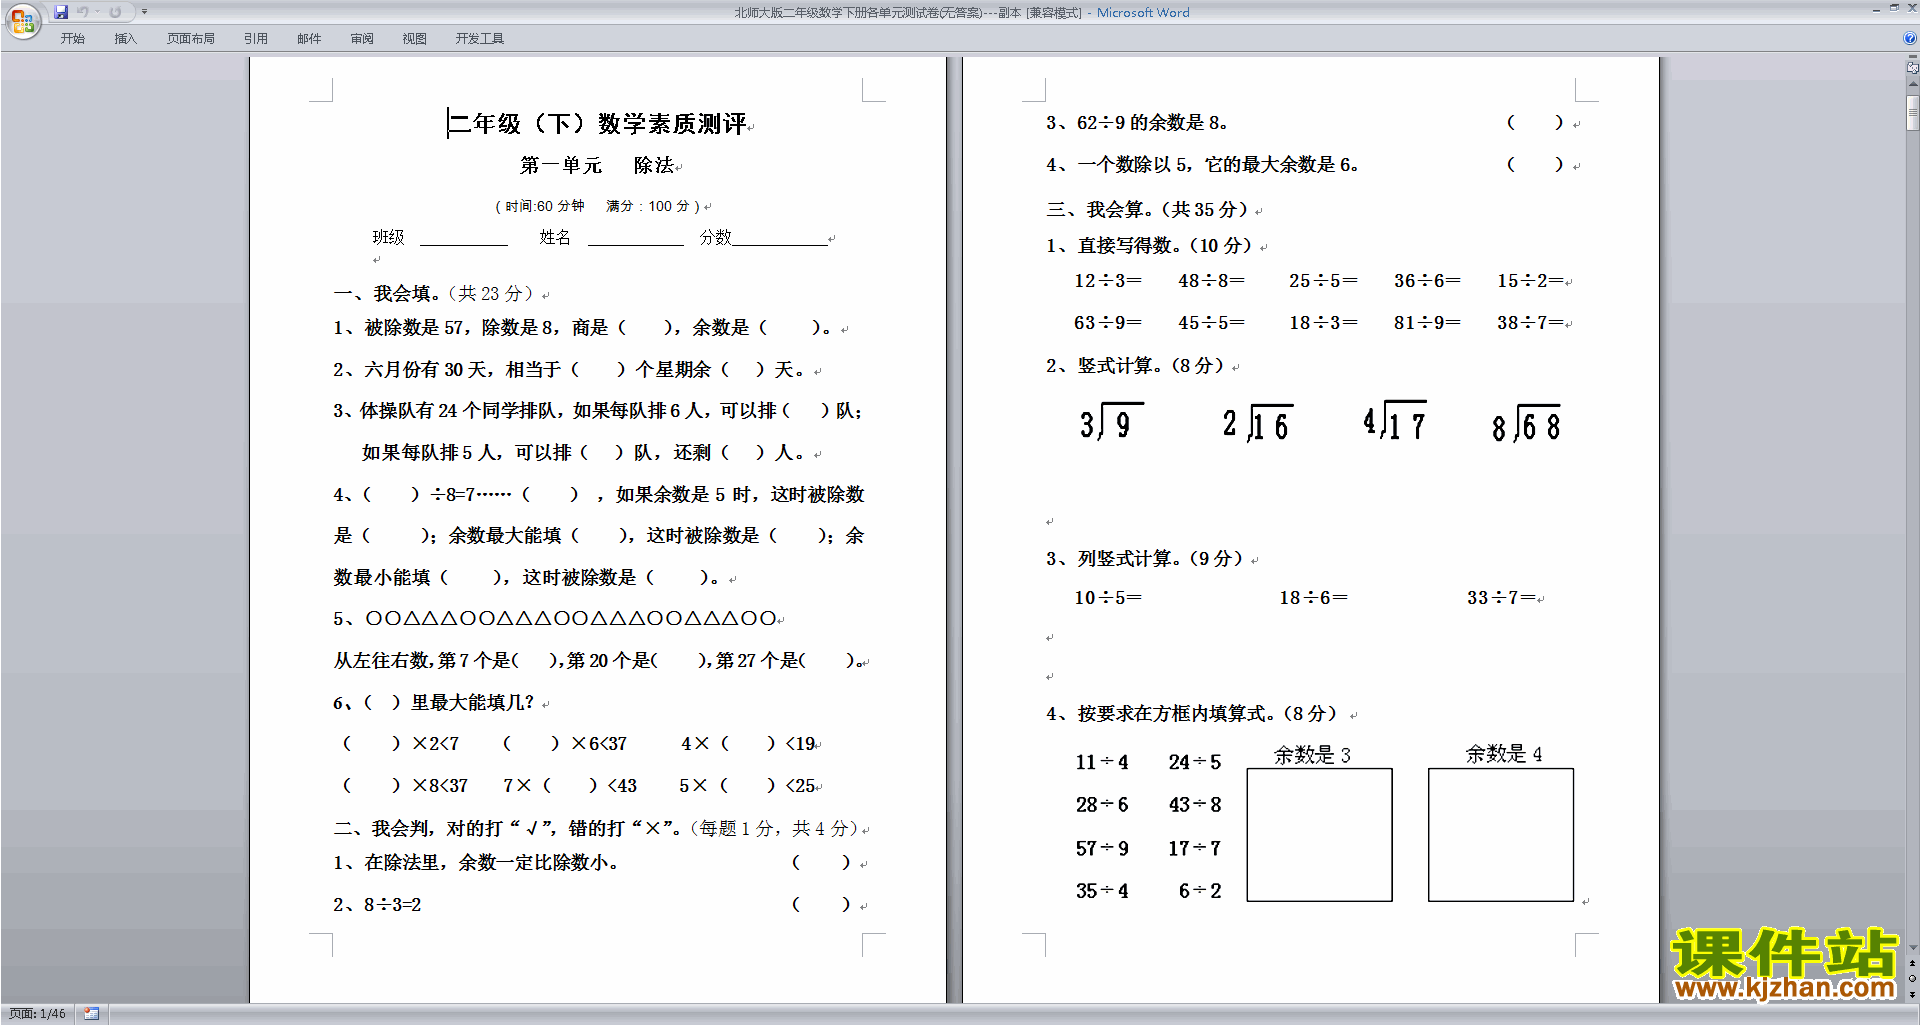Undo the last action
This screenshot has width=1920, height=1025.
point(83,12)
